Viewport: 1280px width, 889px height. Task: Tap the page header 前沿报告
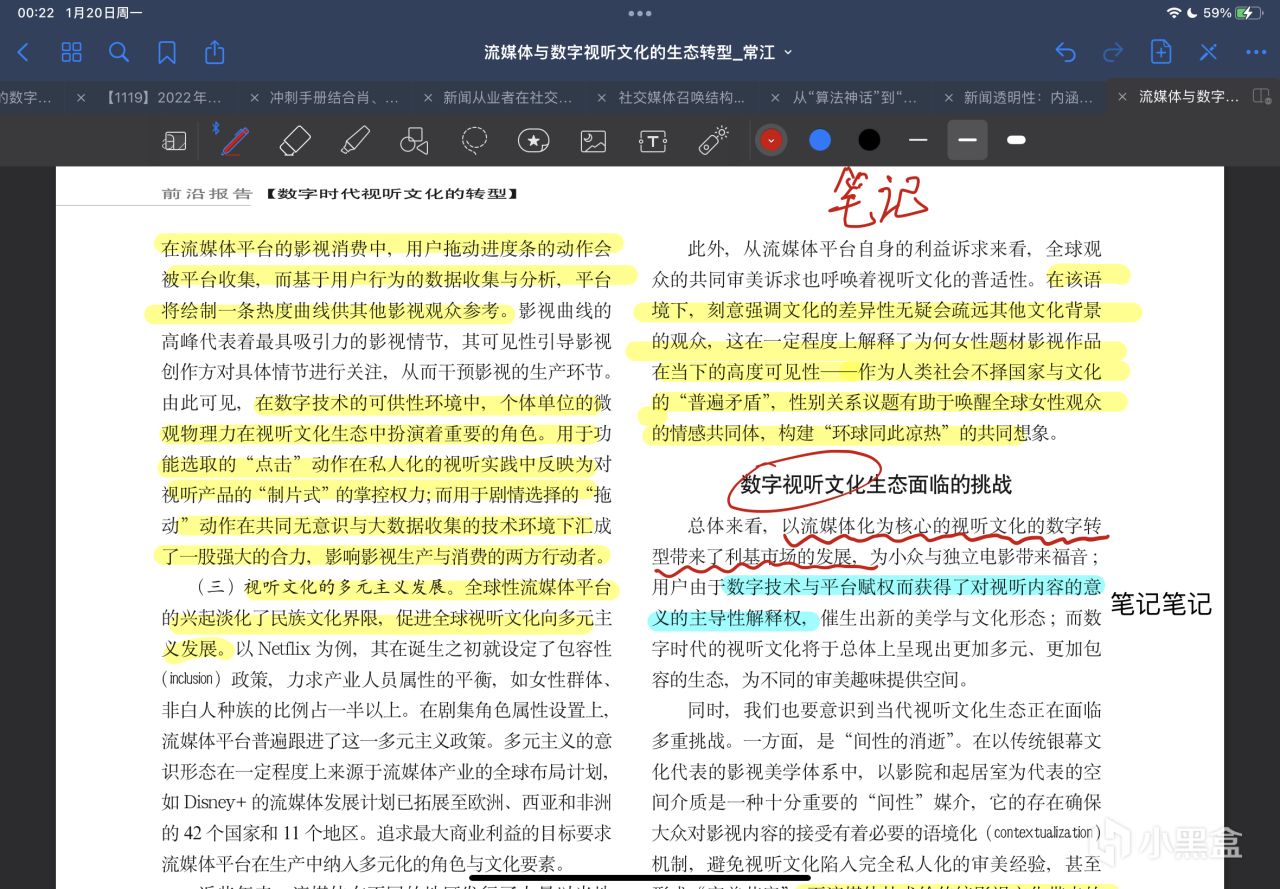click(x=207, y=193)
